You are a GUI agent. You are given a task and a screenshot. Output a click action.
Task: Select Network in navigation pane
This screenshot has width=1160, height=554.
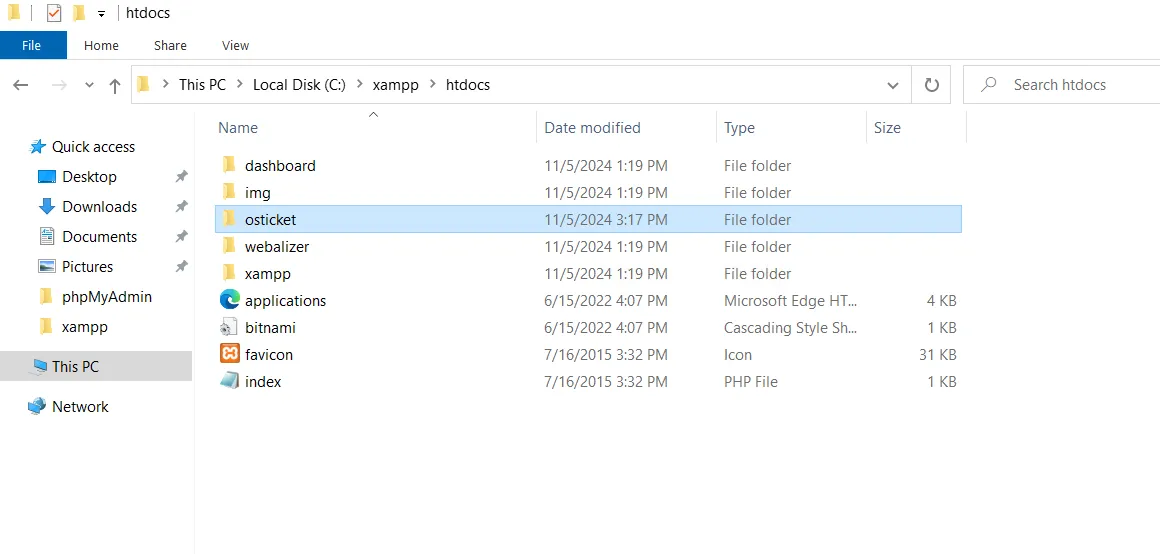coord(80,407)
